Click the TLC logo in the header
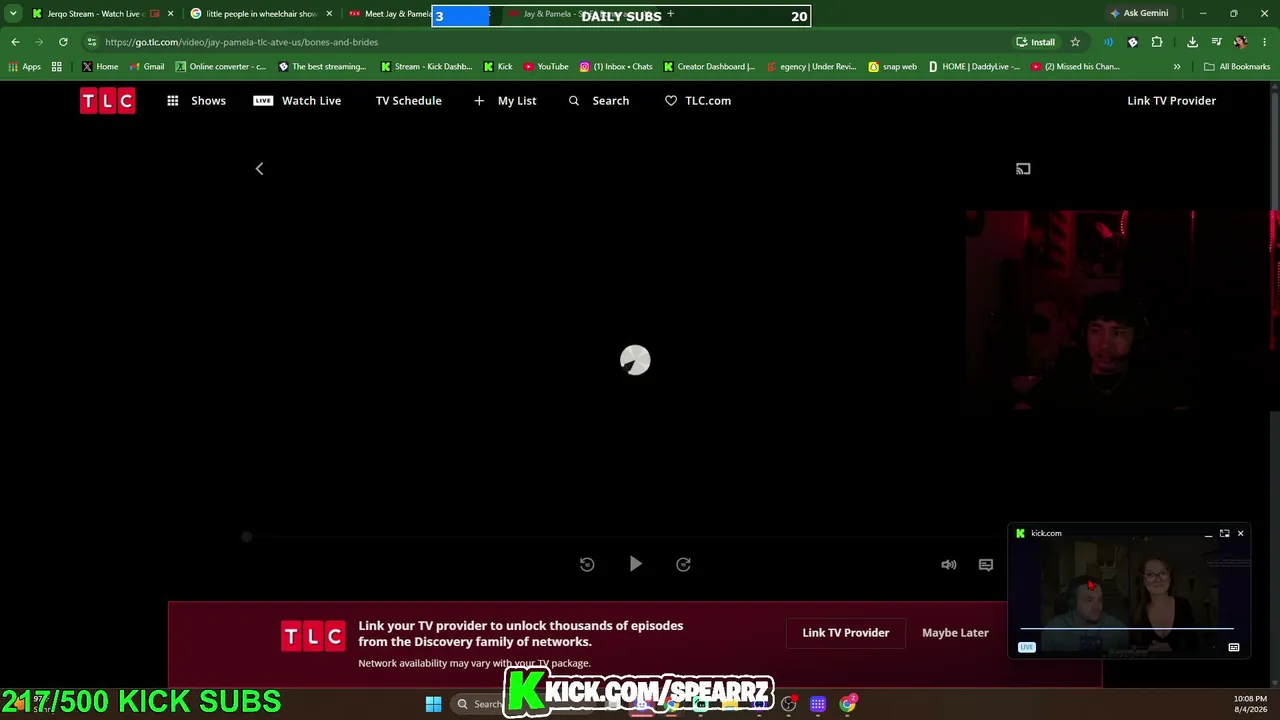The height and width of the screenshot is (720, 1280). pyautogui.click(x=107, y=101)
